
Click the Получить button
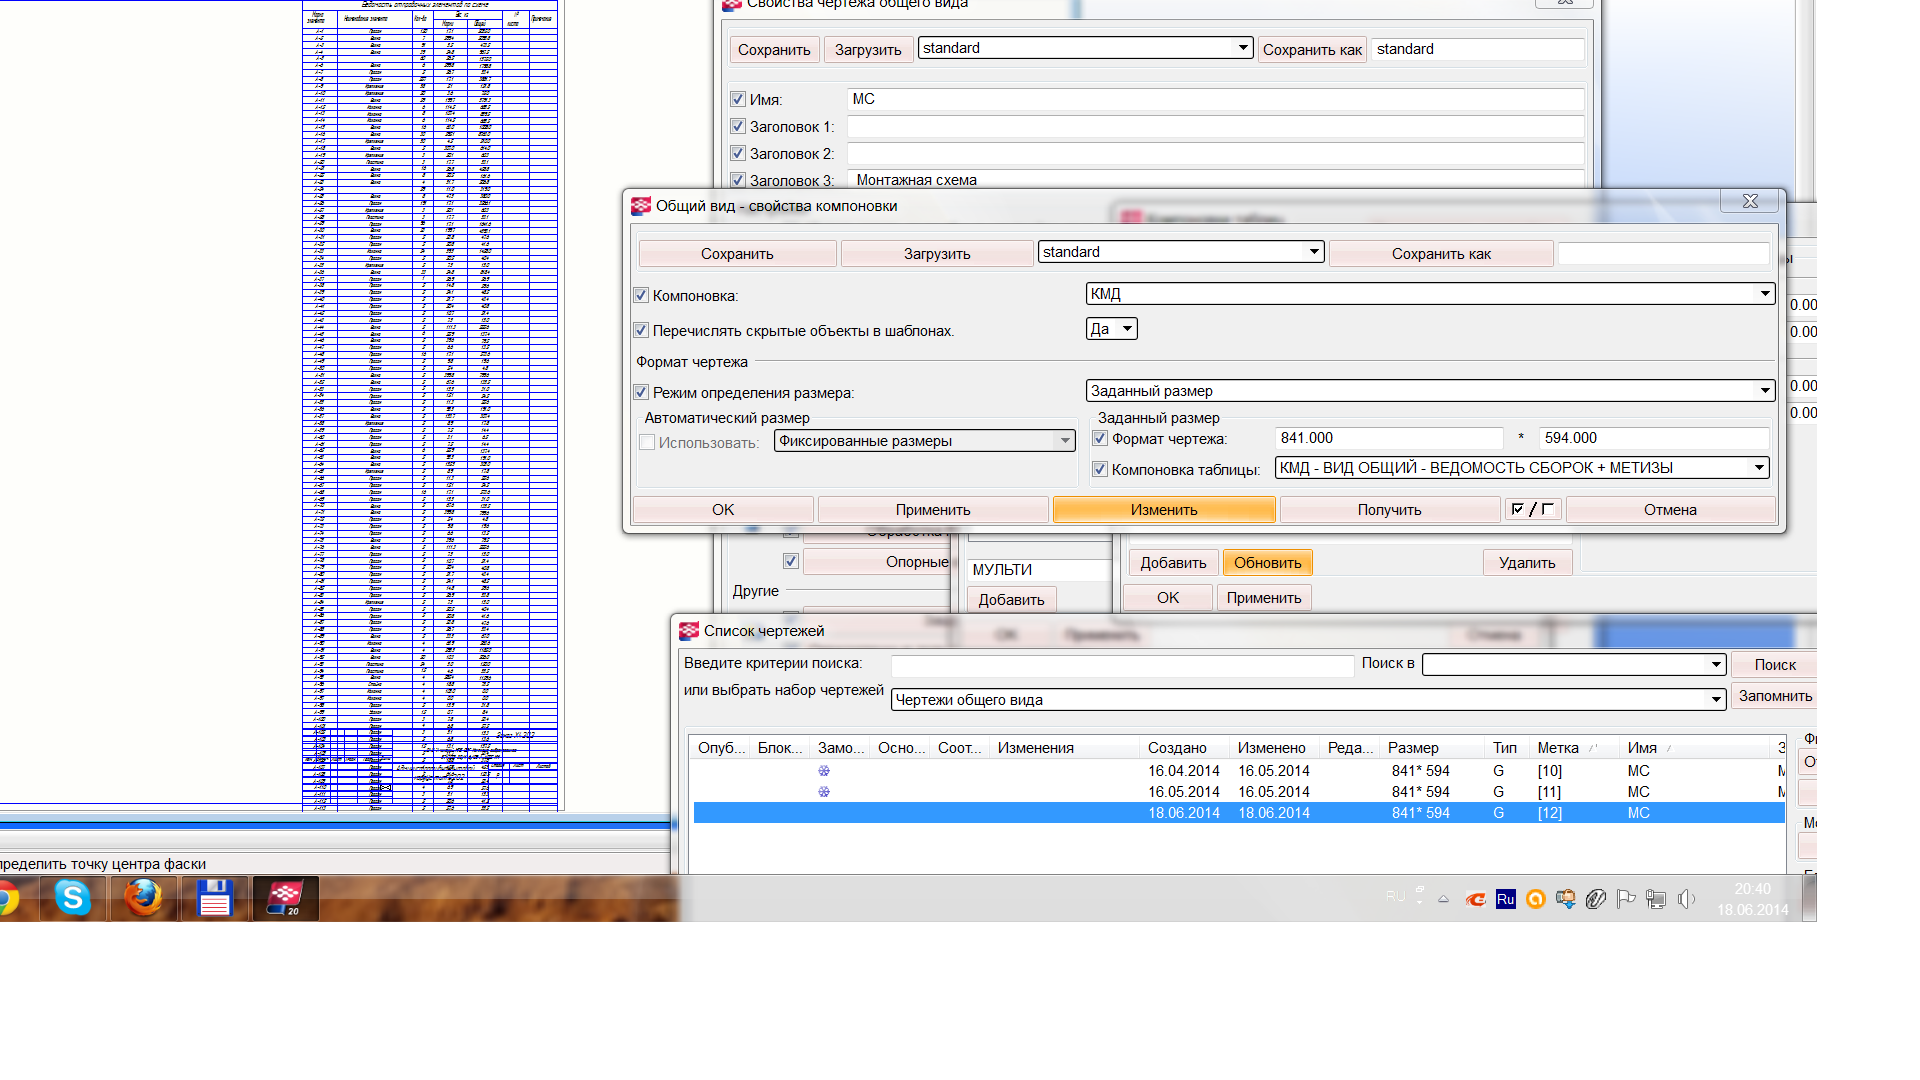click(1389, 510)
